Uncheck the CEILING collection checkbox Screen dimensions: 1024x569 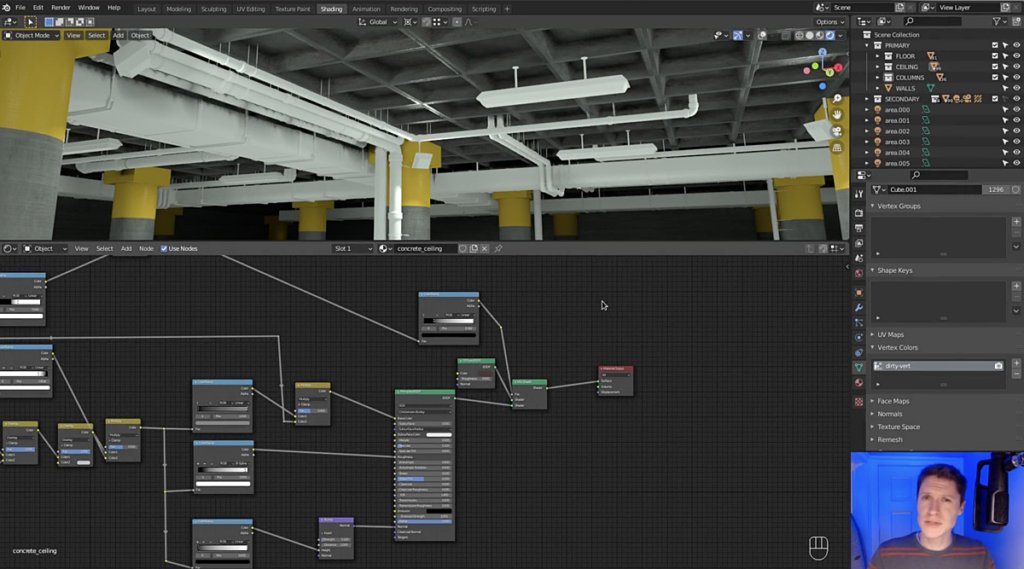pos(995,67)
